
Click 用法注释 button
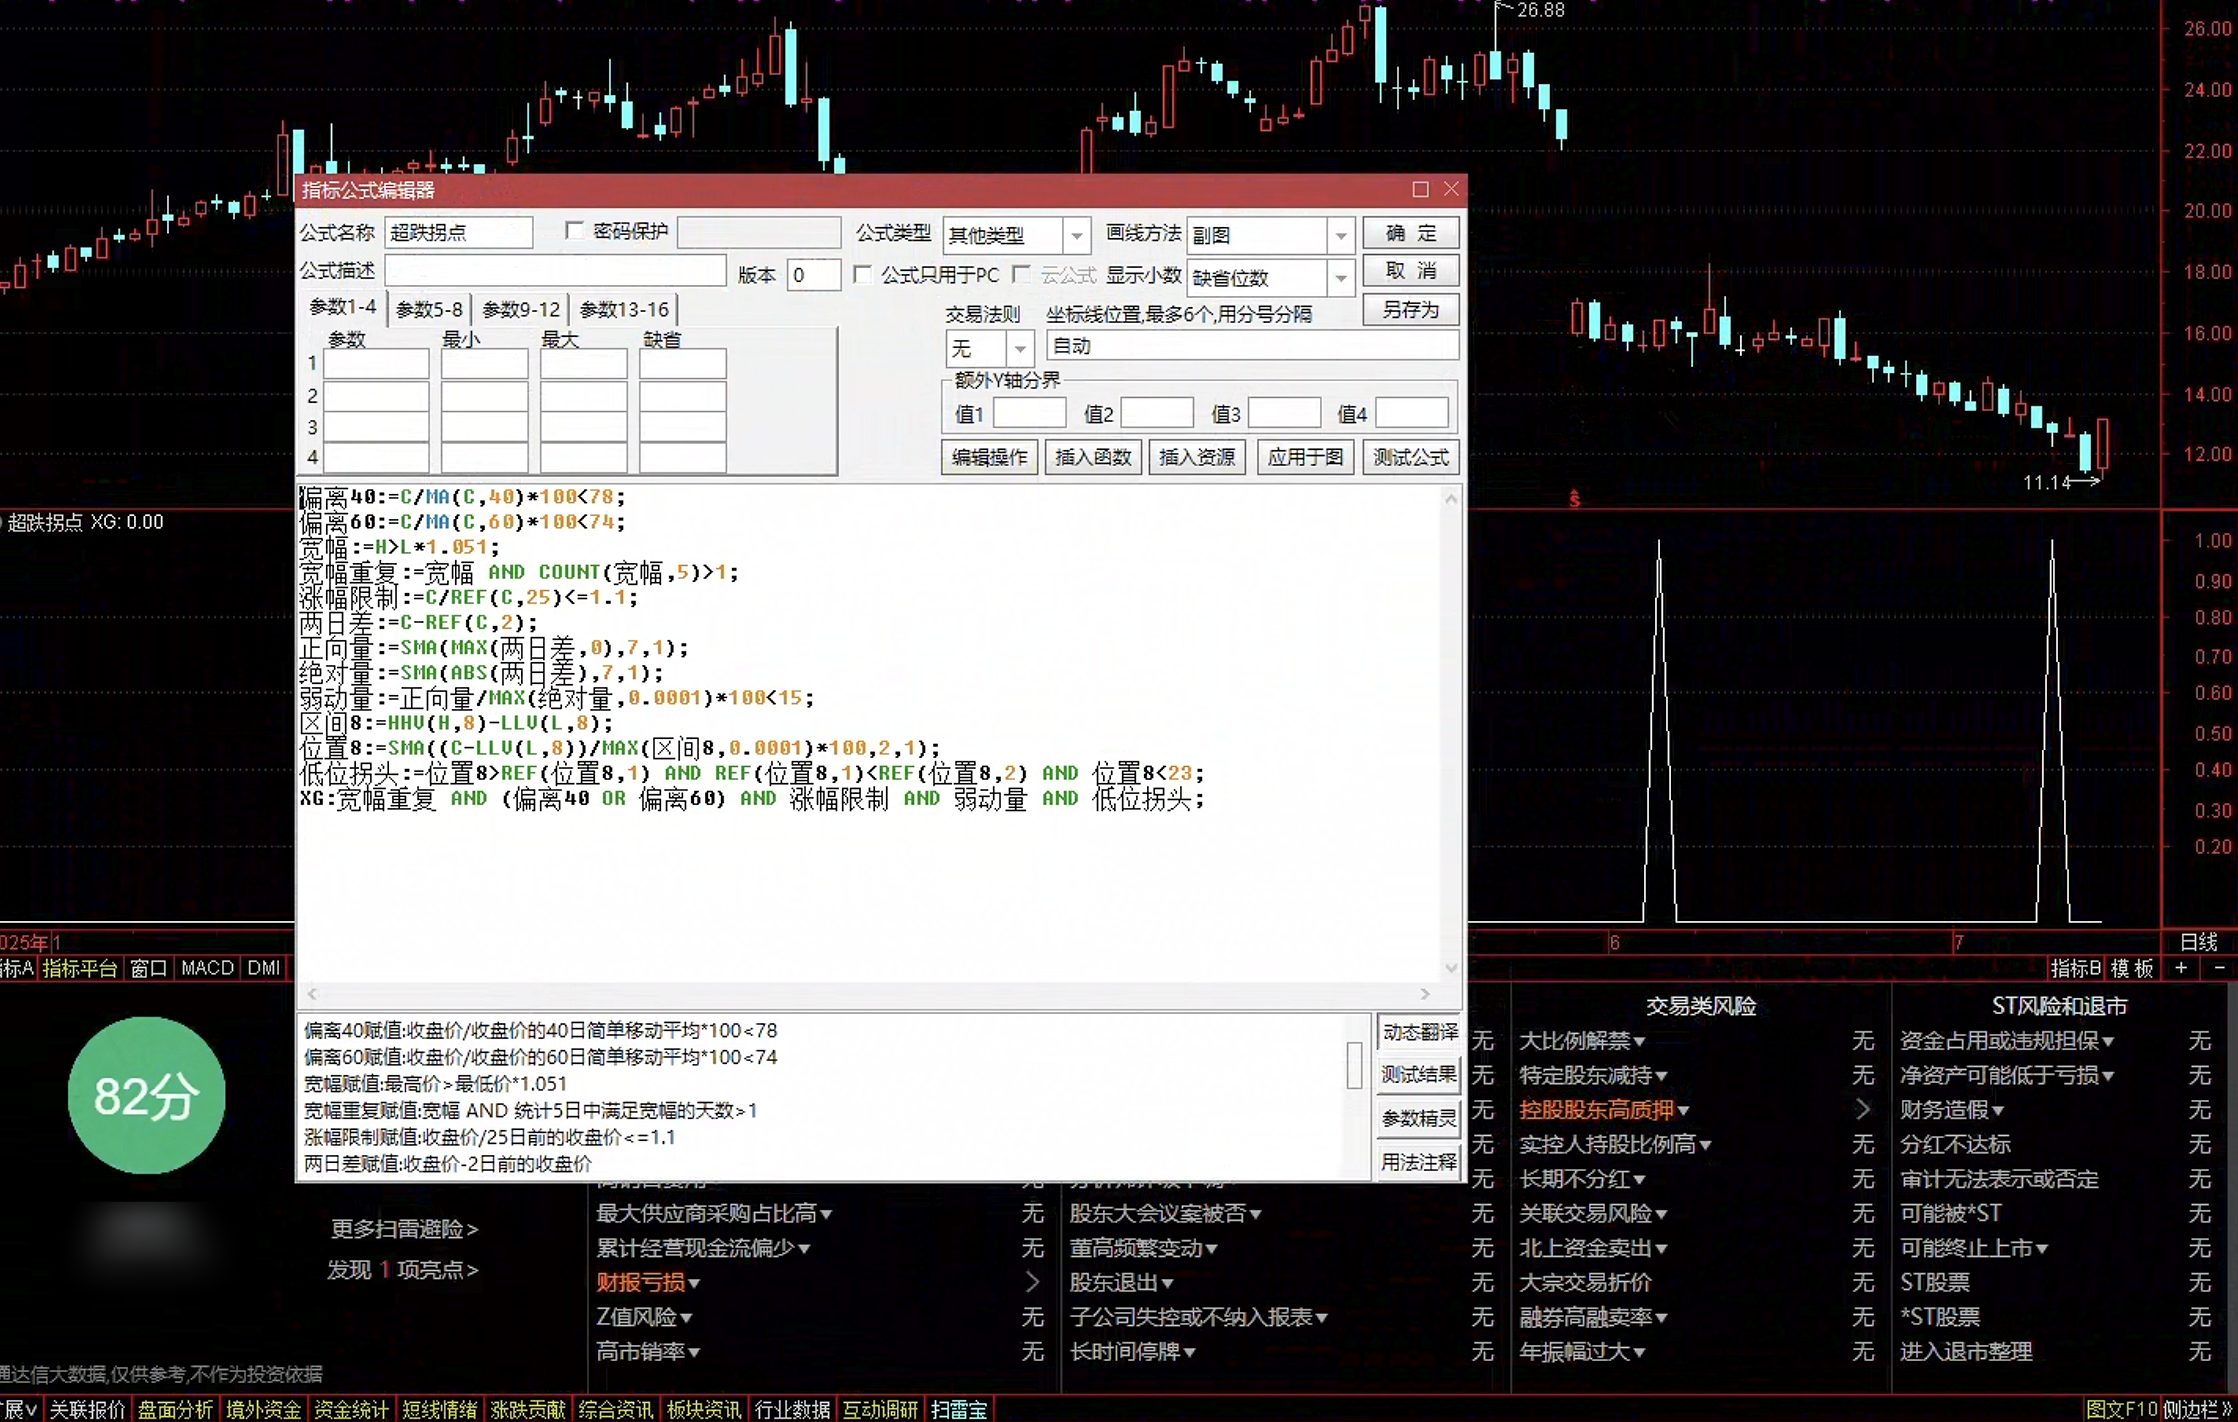point(1419,1162)
